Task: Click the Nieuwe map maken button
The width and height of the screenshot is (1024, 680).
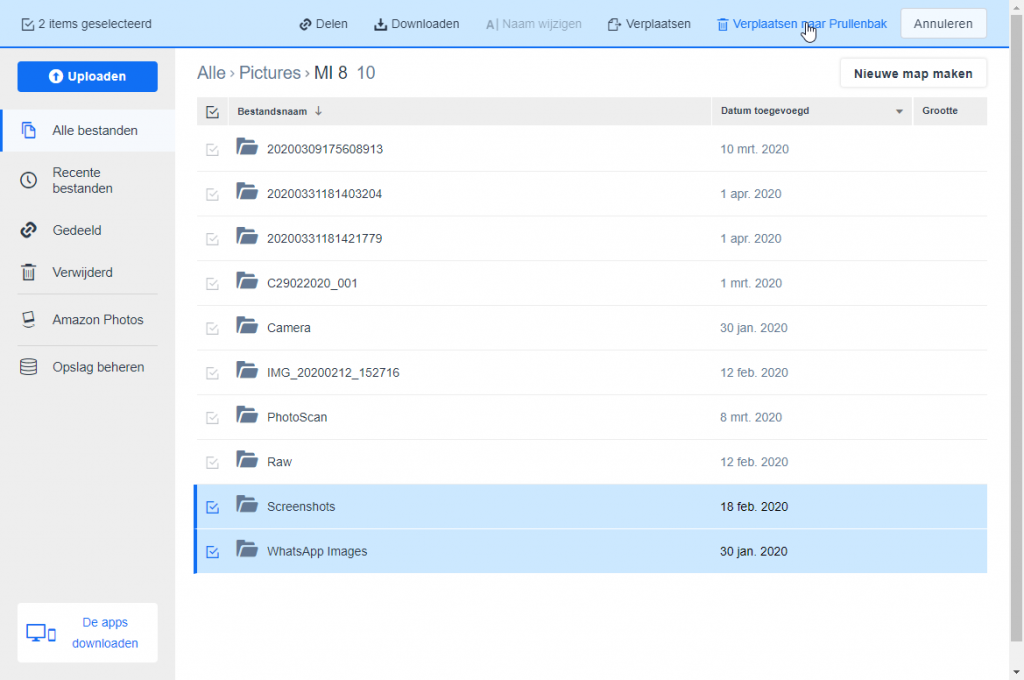Action: tap(912, 73)
